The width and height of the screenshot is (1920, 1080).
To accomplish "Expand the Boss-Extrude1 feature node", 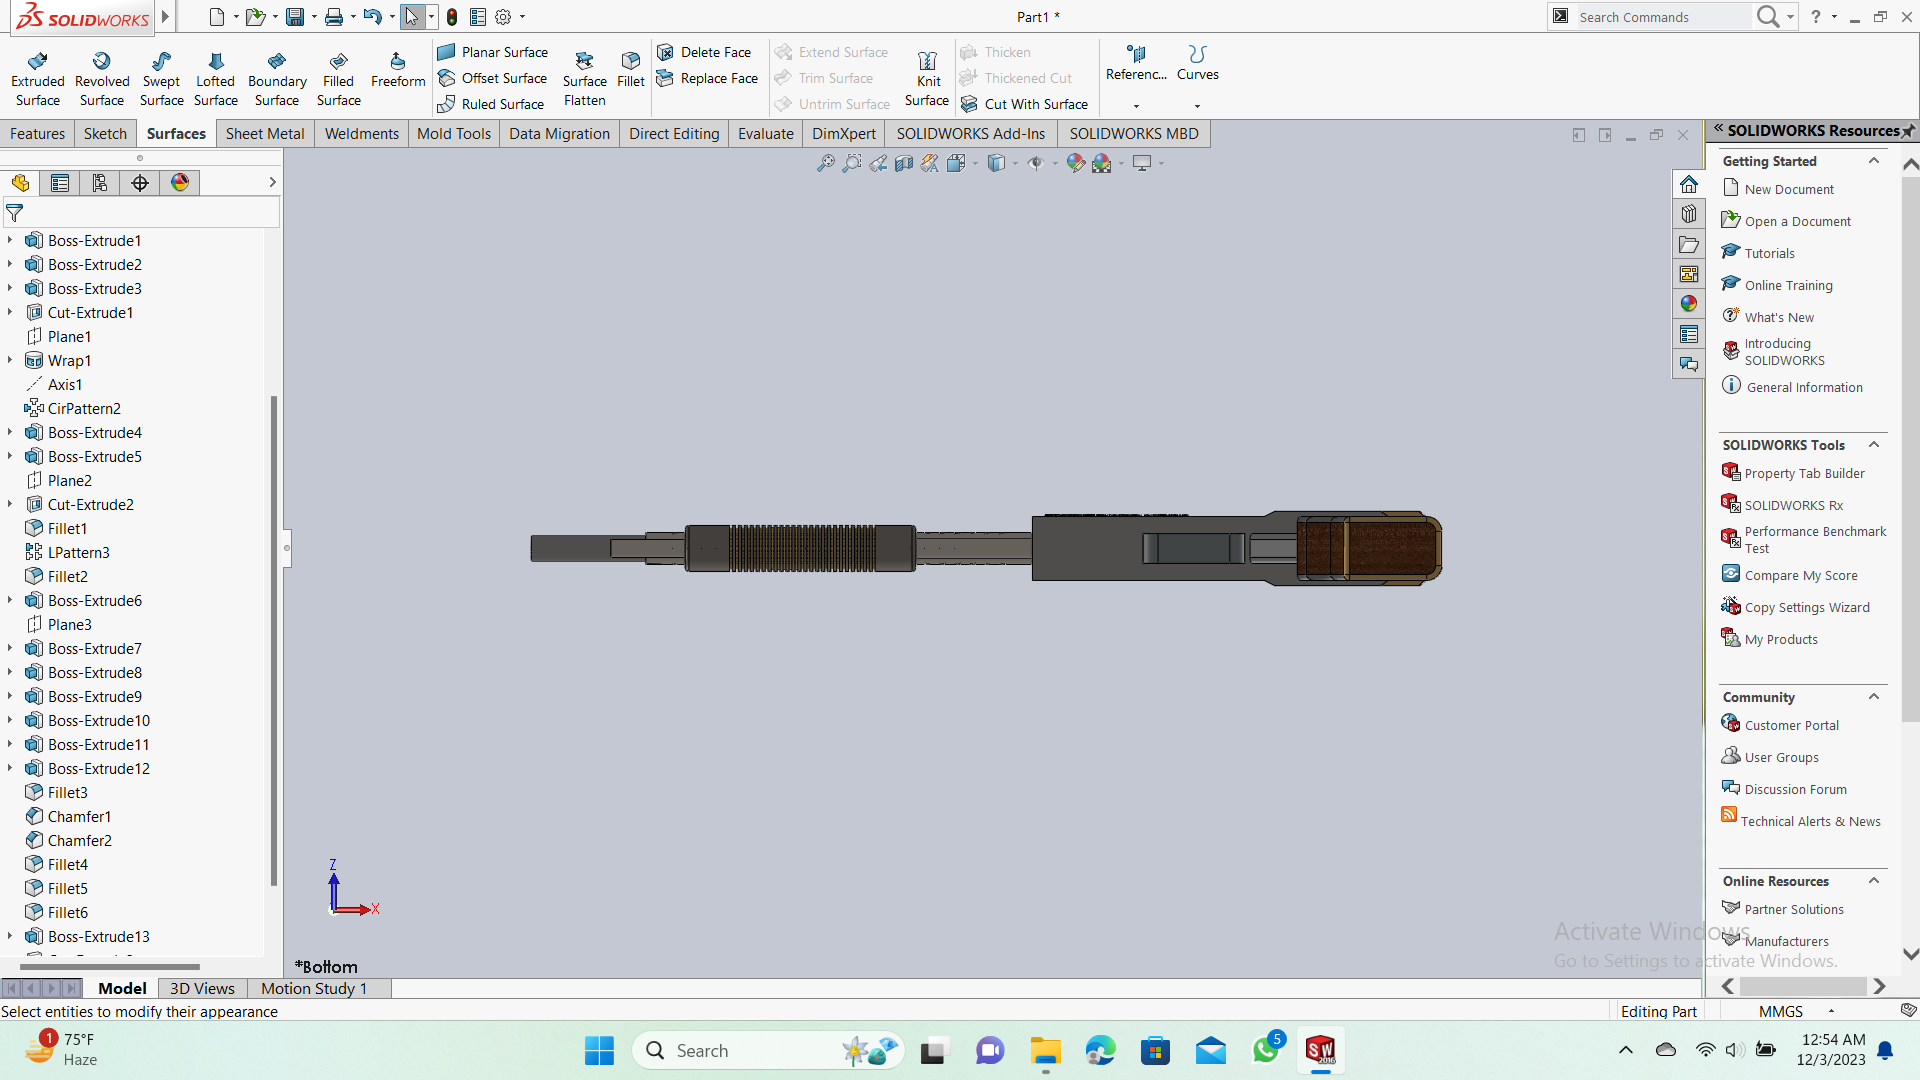I will click(10, 240).
